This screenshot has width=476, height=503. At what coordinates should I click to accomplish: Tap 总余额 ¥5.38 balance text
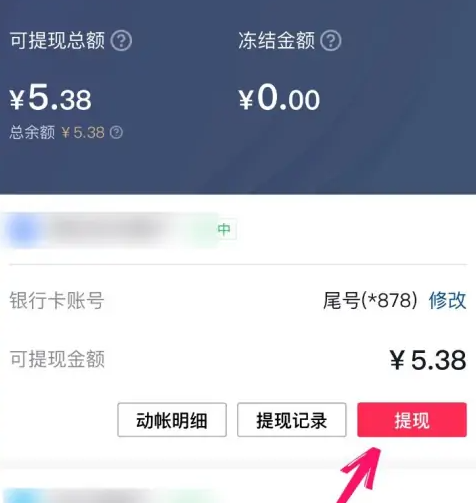coord(57,132)
